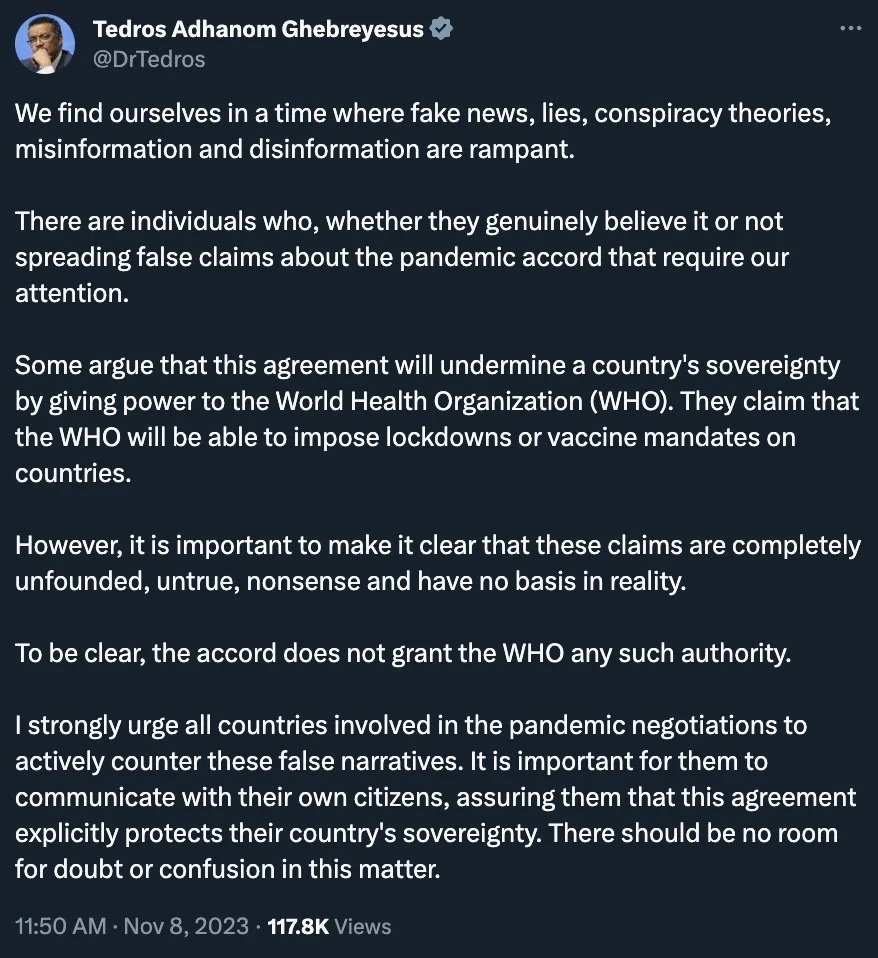Viewport: 878px width, 958px height.
Task: Open the Tedros Adhanom Ghebreyesus display name
Action: point(258,29)
